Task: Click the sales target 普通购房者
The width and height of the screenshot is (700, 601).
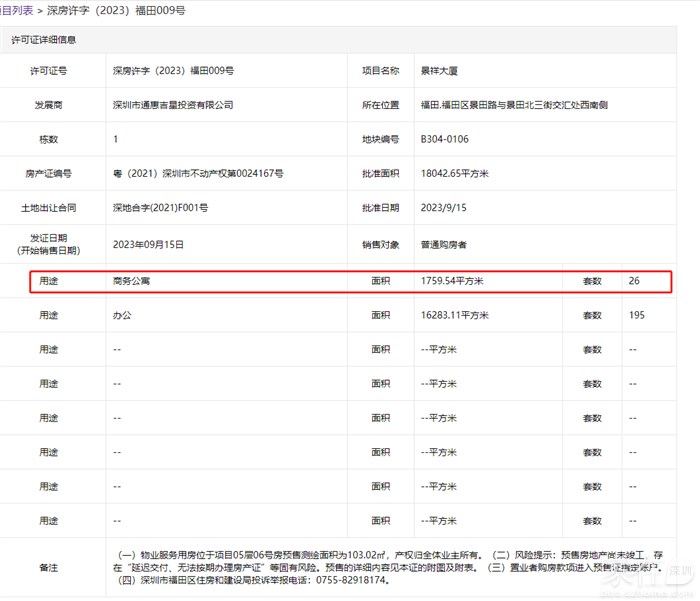Action: click(x=444, y=244)
